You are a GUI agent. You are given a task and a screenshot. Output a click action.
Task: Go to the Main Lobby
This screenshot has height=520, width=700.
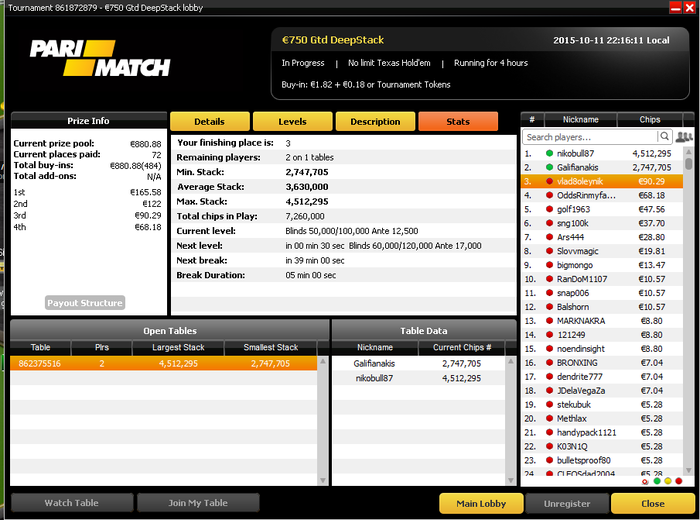481,503
